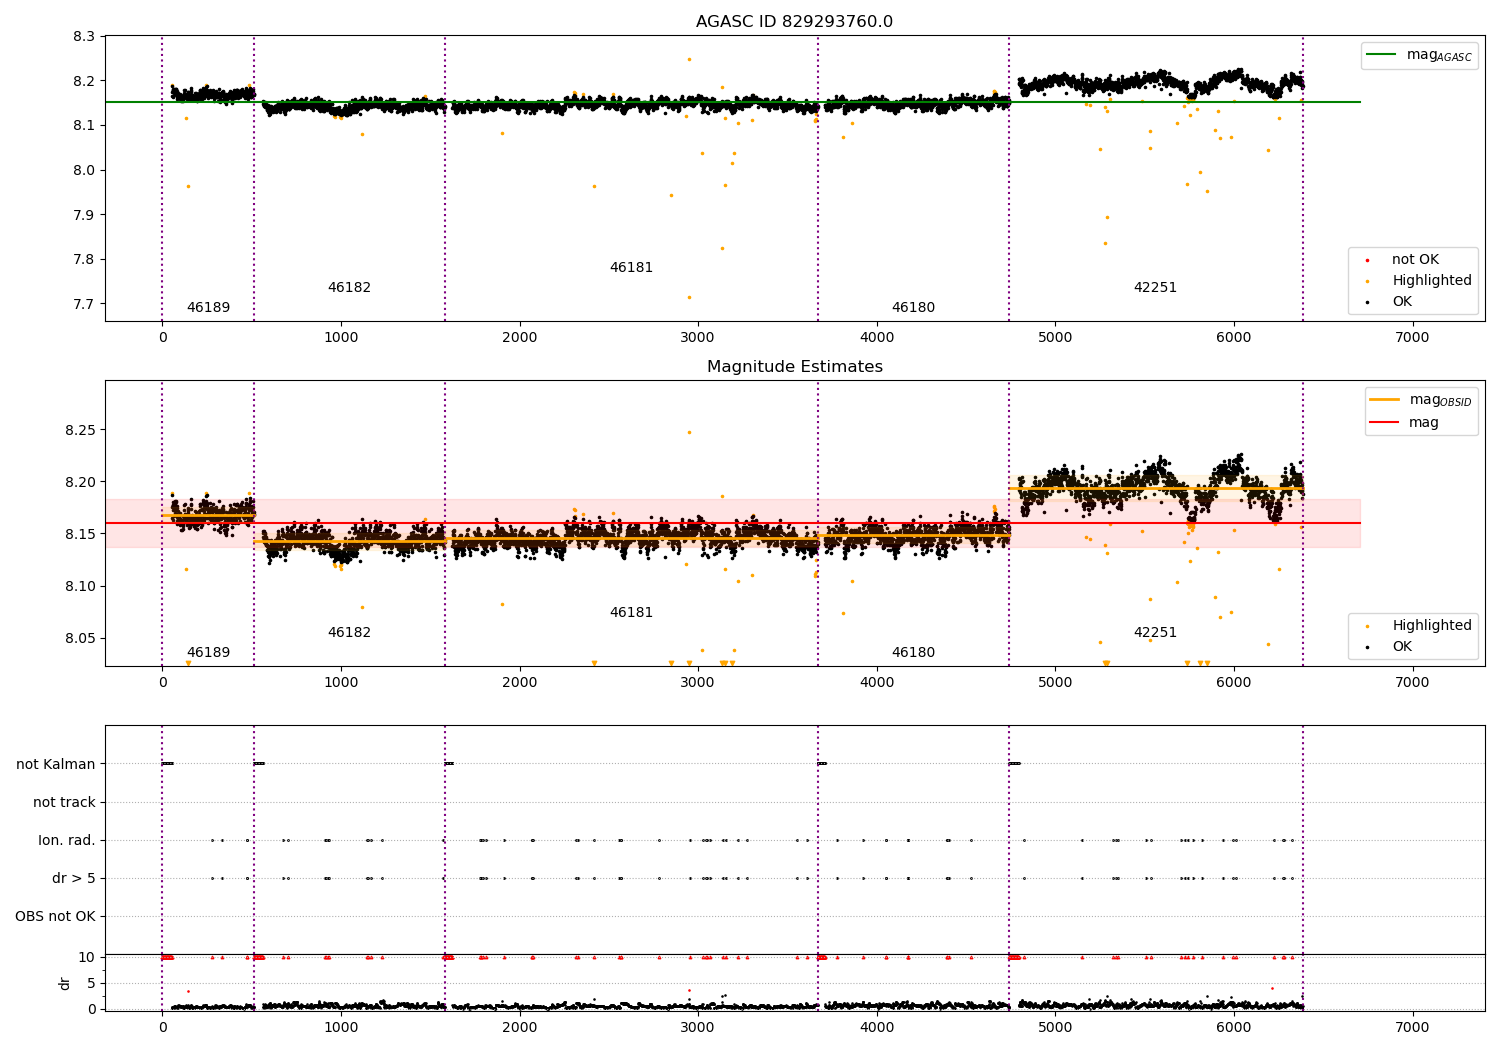Click the 'not Kalman' row label
The width and height of the screenshot is (1500, 1050).
pyautogui.click(x=56, y=764)
